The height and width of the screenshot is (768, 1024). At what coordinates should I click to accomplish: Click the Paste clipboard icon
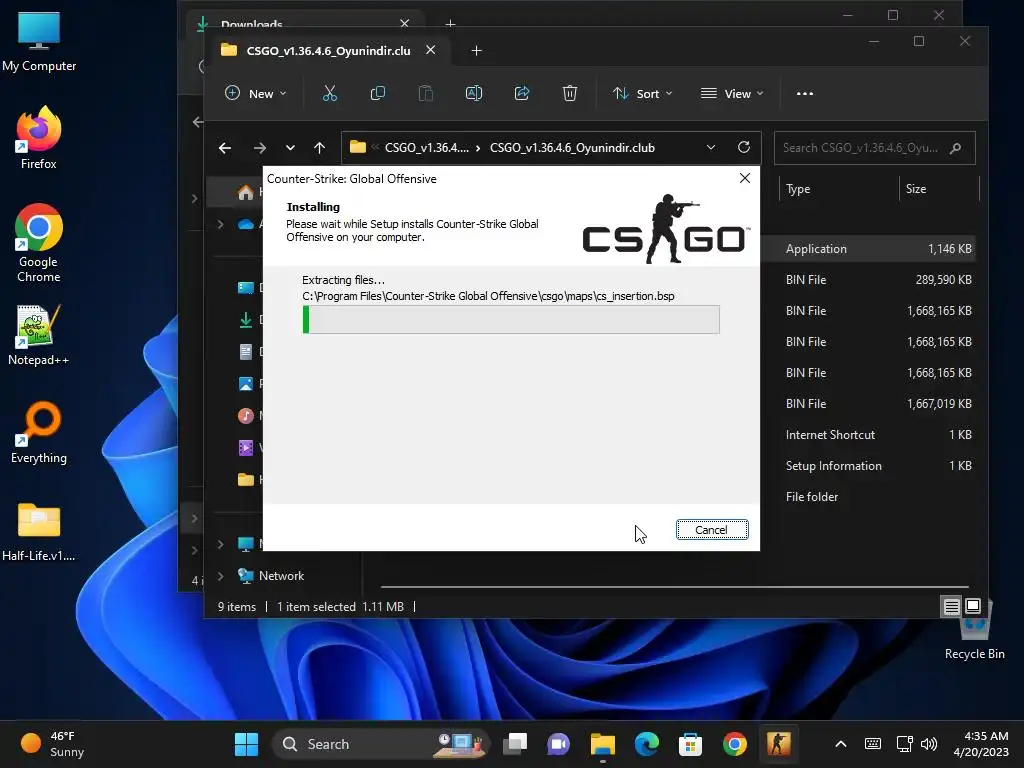[x=426, y=93]
